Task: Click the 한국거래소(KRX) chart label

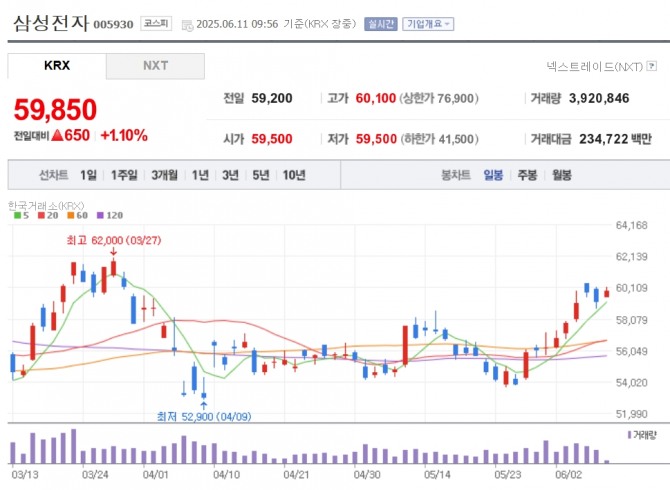Action: (x=46, y=206)
